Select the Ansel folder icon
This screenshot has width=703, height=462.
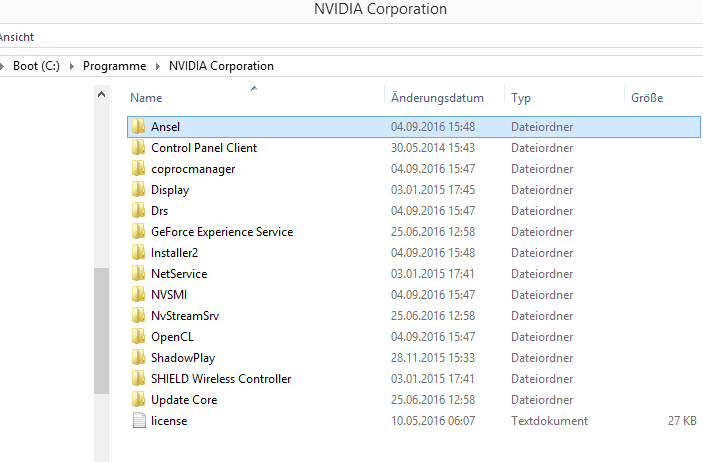139,126
